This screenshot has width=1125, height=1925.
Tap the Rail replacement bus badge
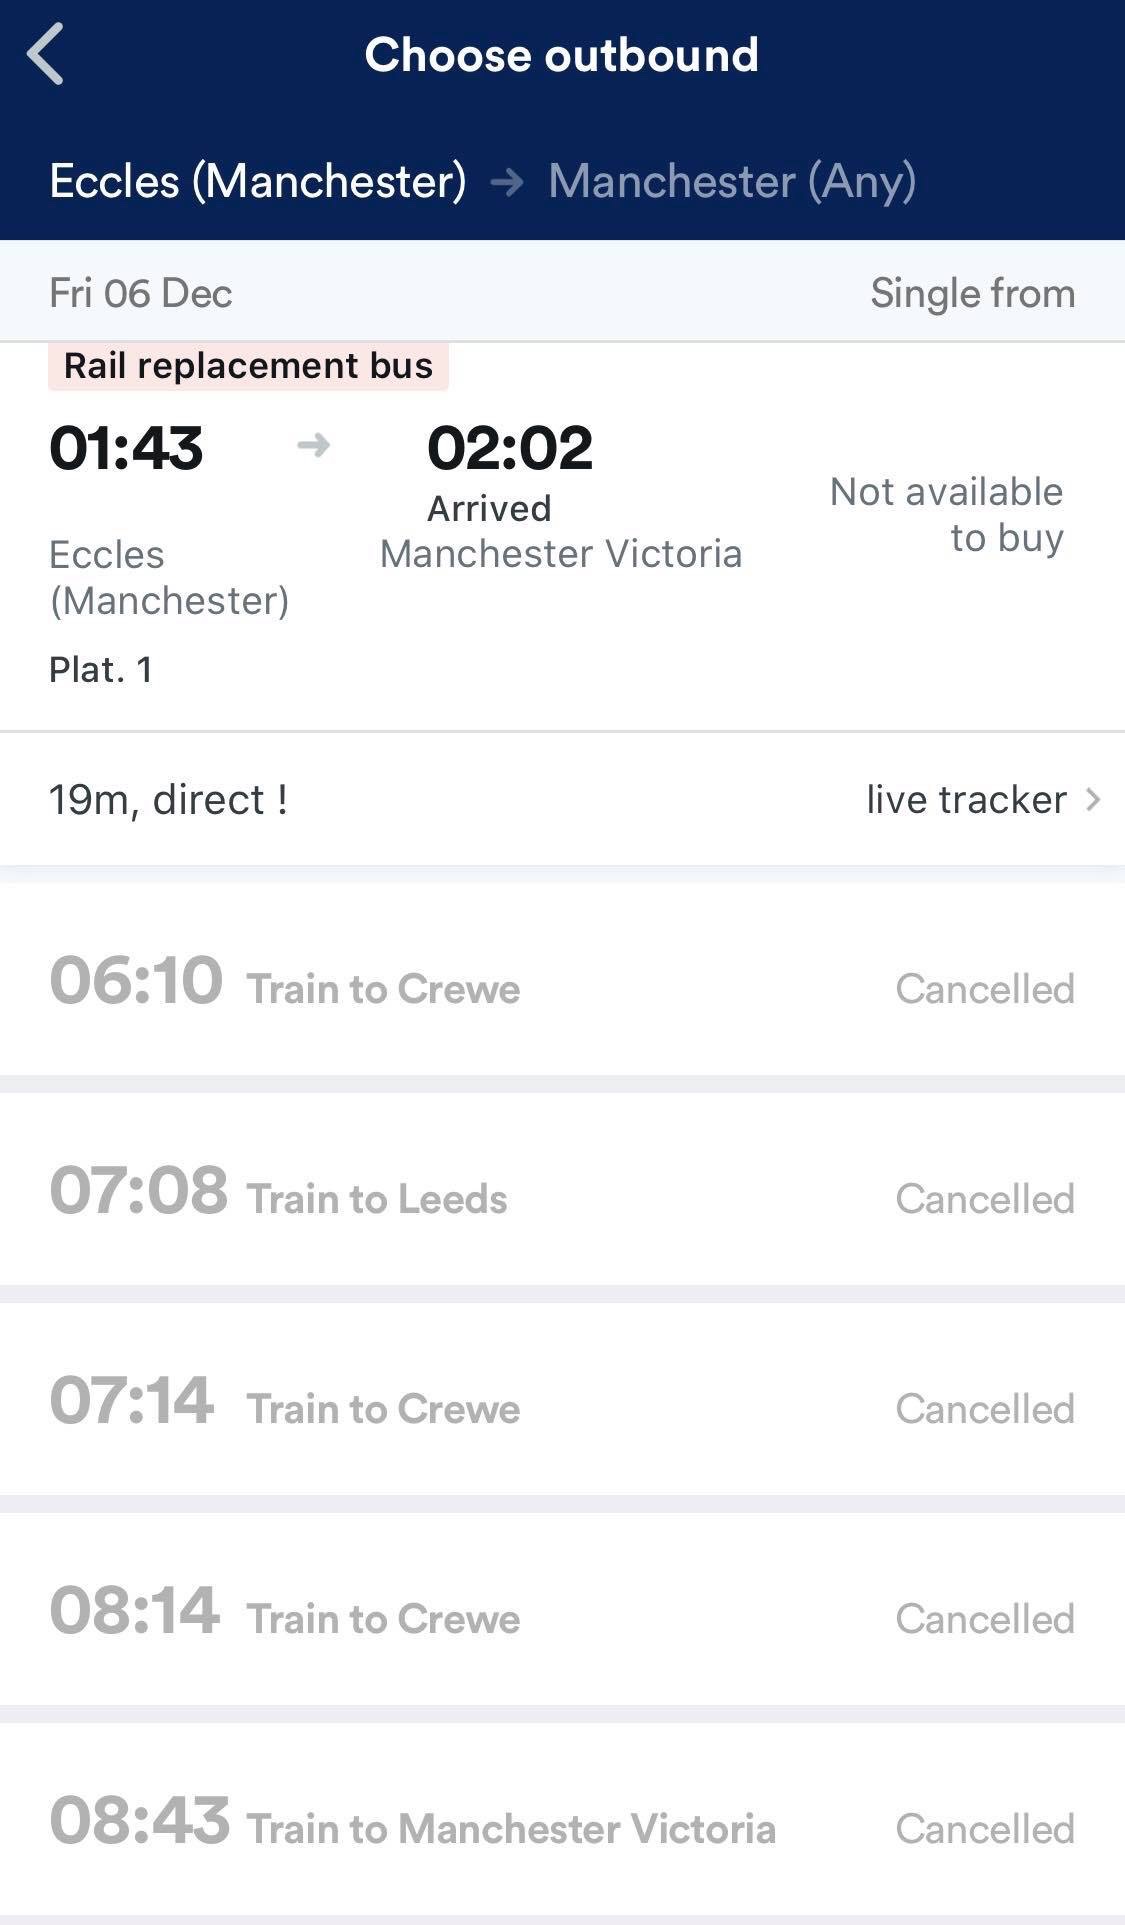(x=248, y=366)
